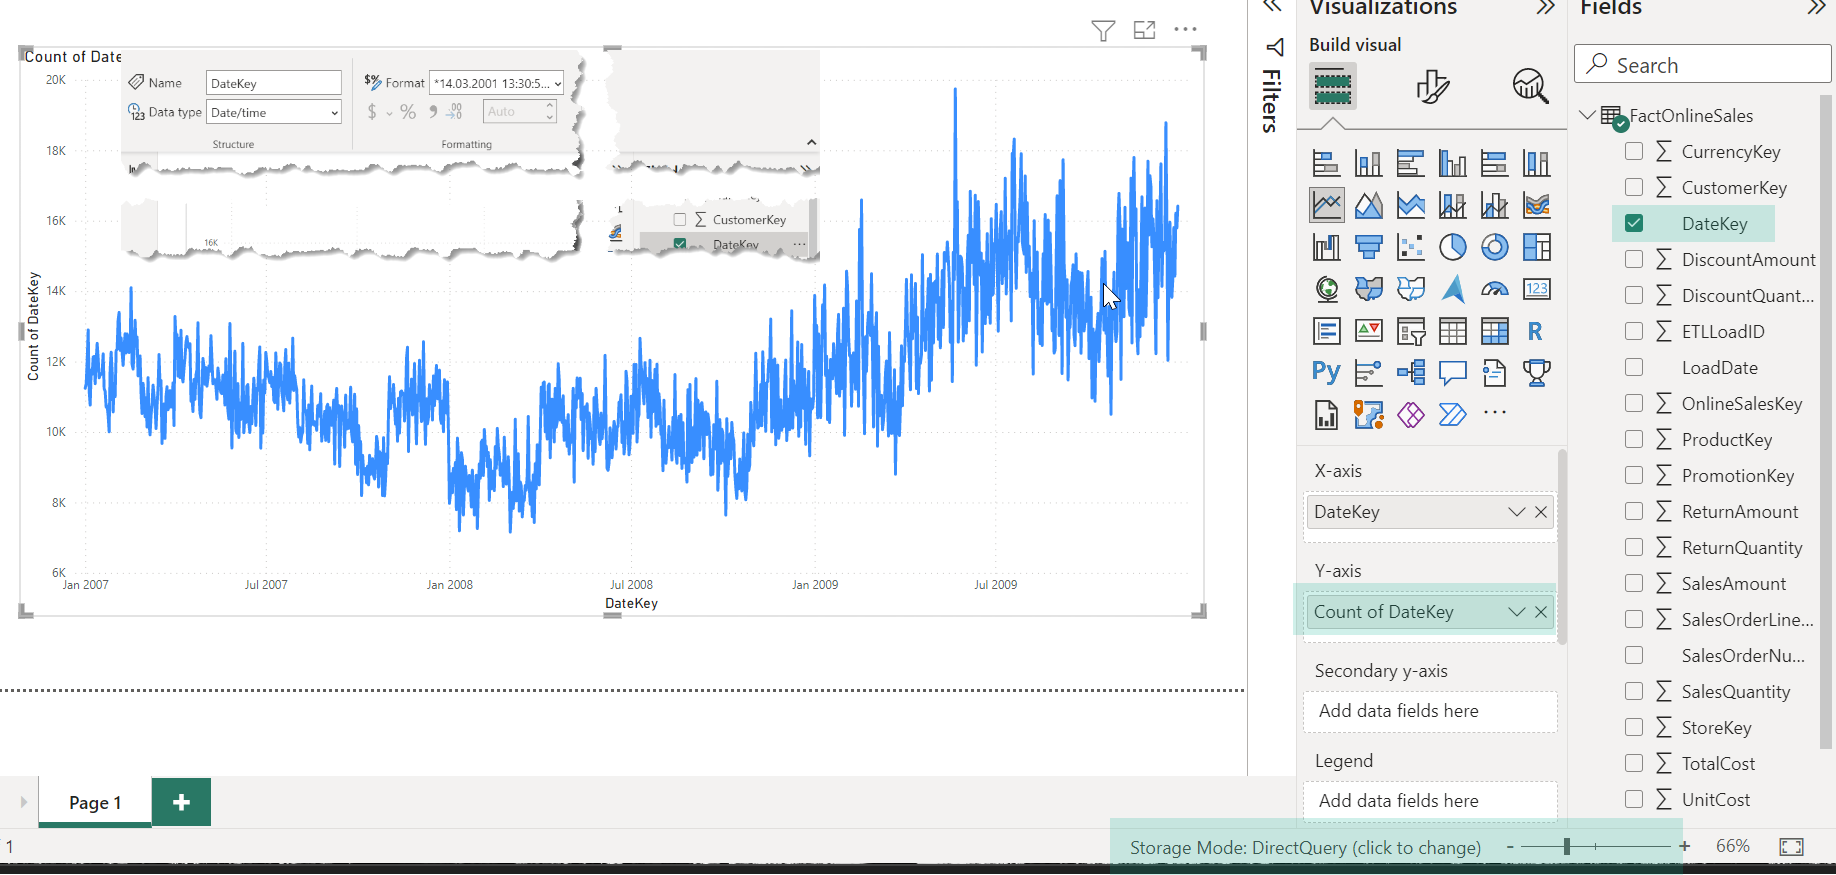This screenshot has width=1836, height=875.
Task: Check the LoadDate field
Action: [1634, 367]
